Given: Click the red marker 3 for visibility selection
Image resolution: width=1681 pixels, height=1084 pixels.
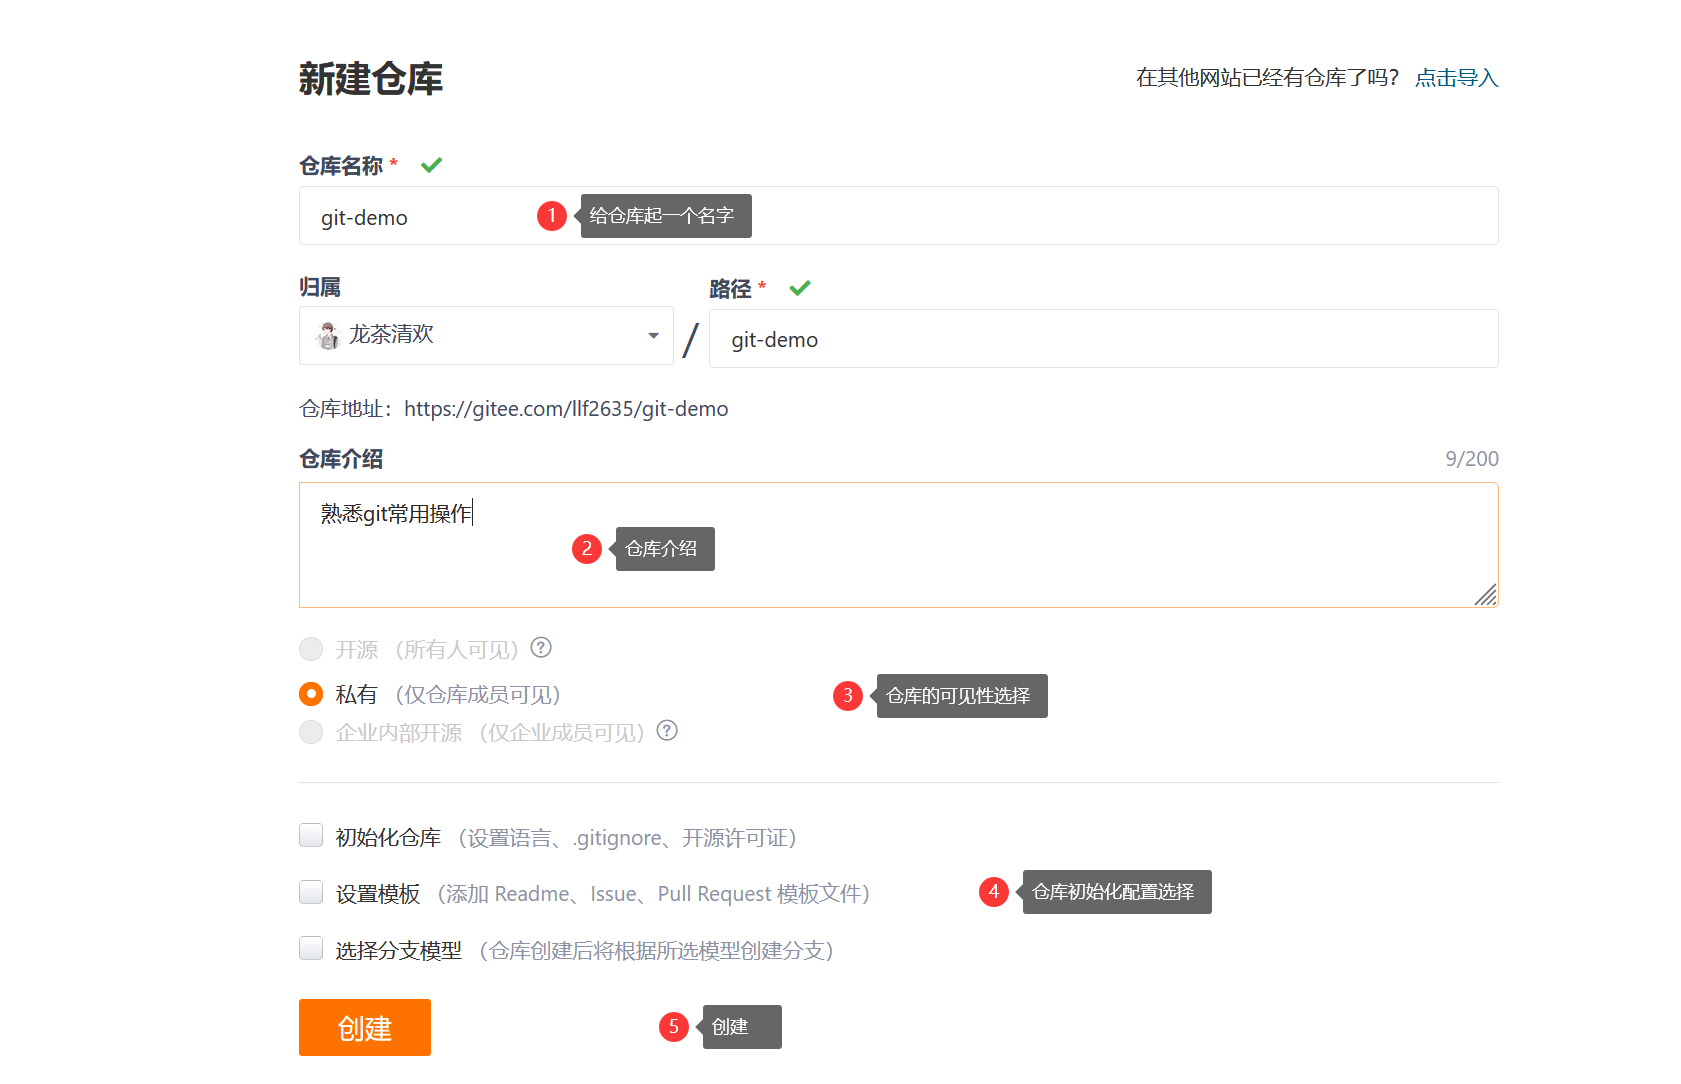Looking at the screenshot, I should pyautogui.click(x=847, y=695).
